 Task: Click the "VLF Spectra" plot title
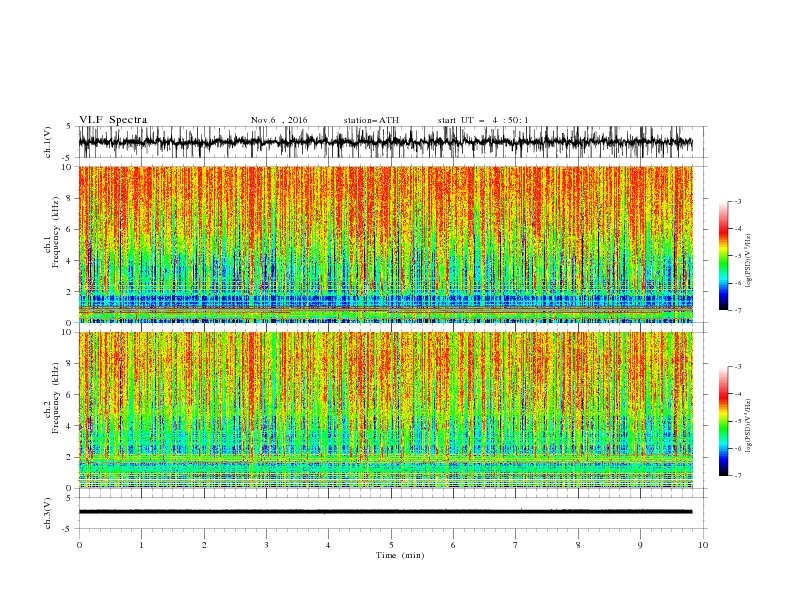click(113, 120)
